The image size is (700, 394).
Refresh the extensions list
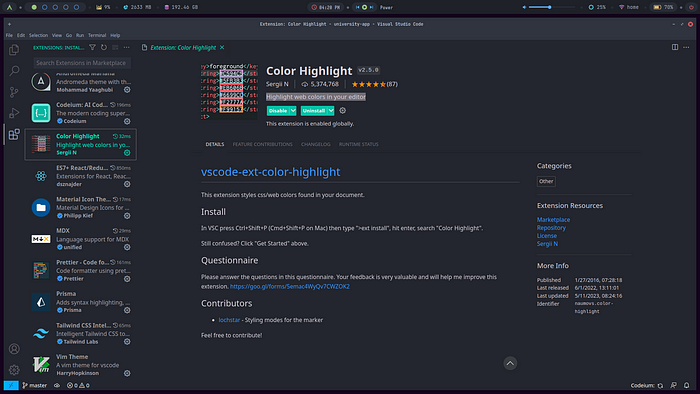click(104, 47)
